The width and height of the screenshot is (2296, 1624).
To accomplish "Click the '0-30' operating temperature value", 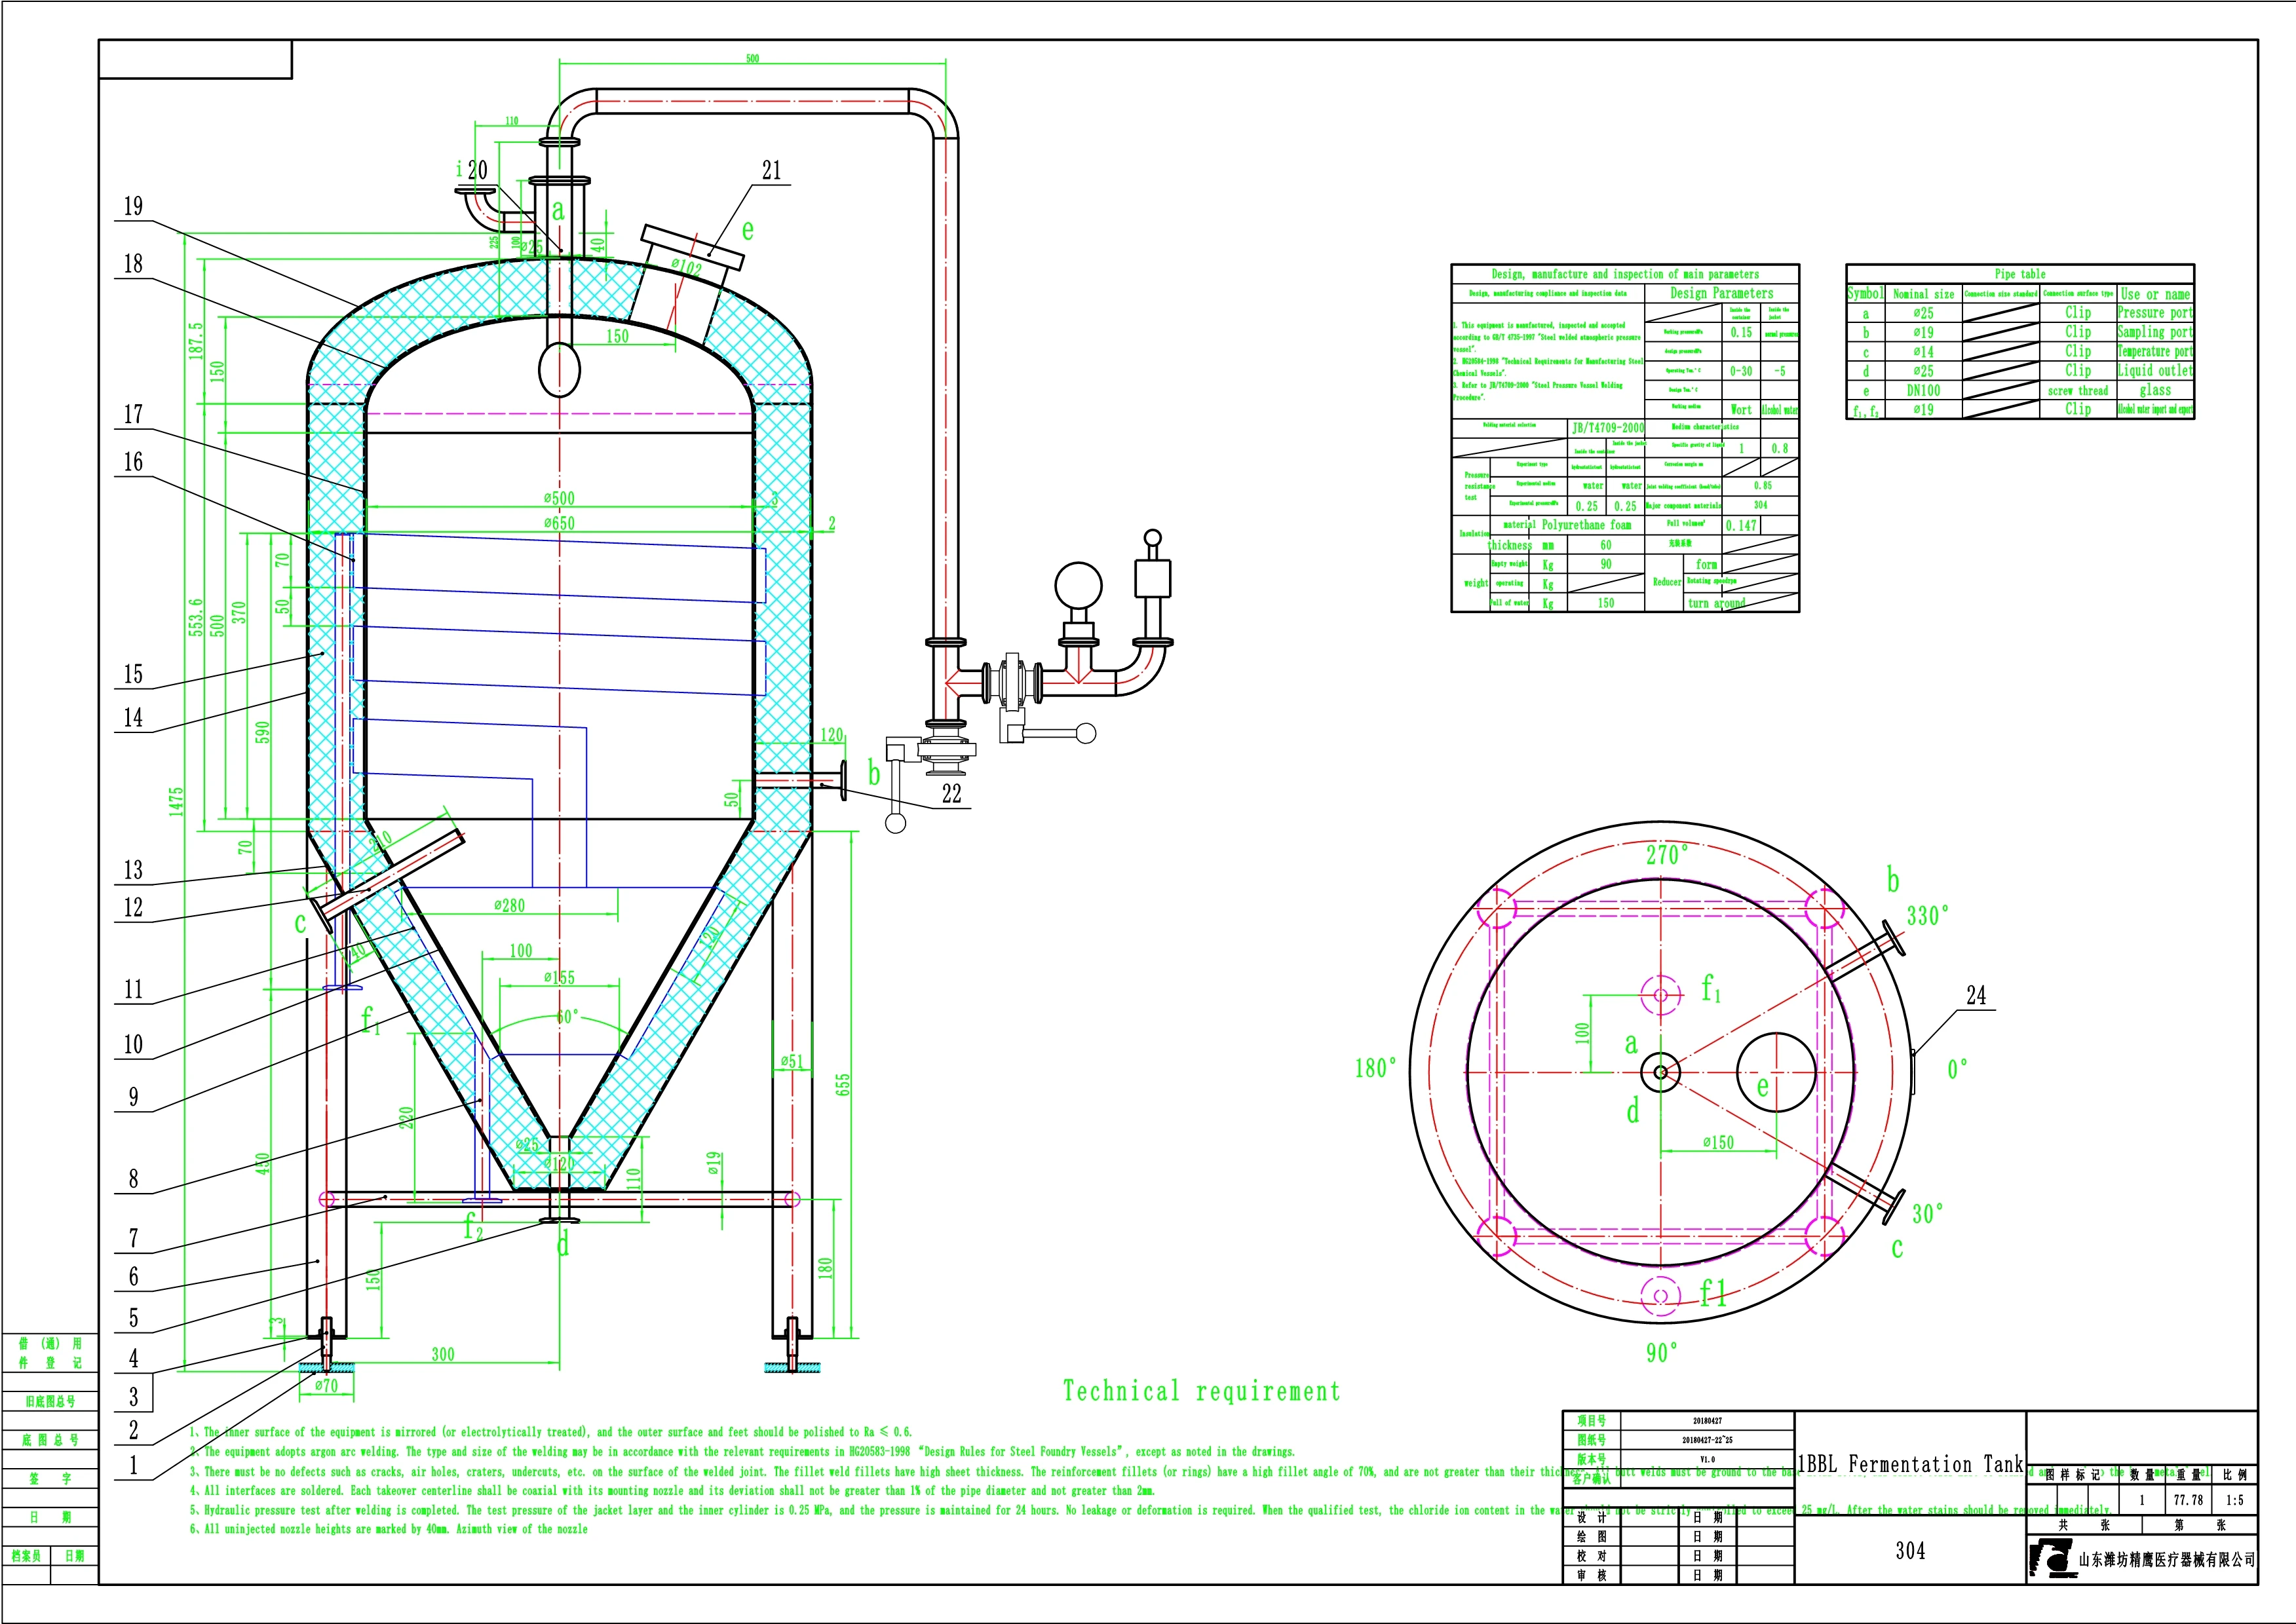I will (1741, 370).
